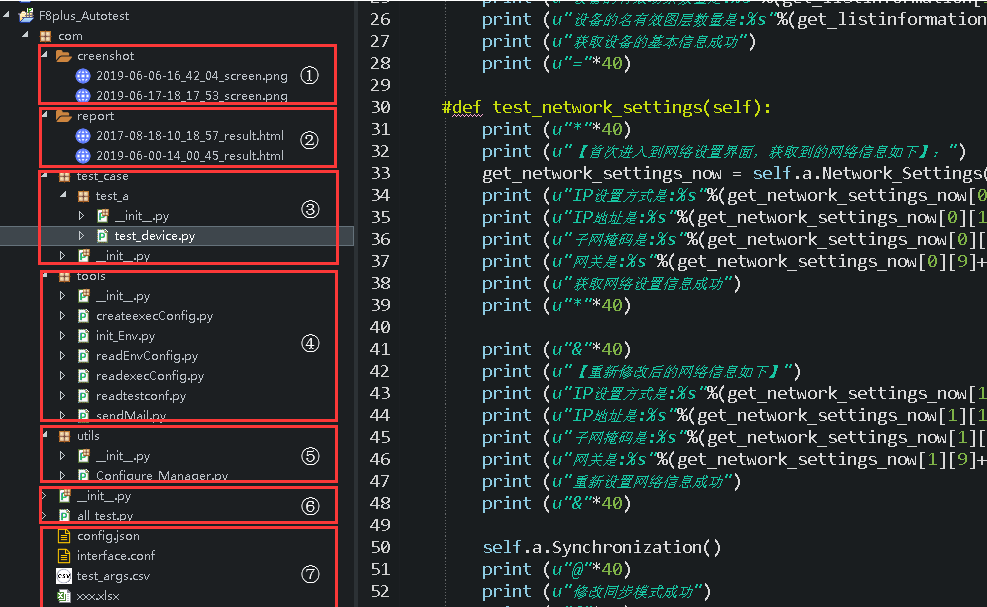Select the test_device.py file name

155,236
